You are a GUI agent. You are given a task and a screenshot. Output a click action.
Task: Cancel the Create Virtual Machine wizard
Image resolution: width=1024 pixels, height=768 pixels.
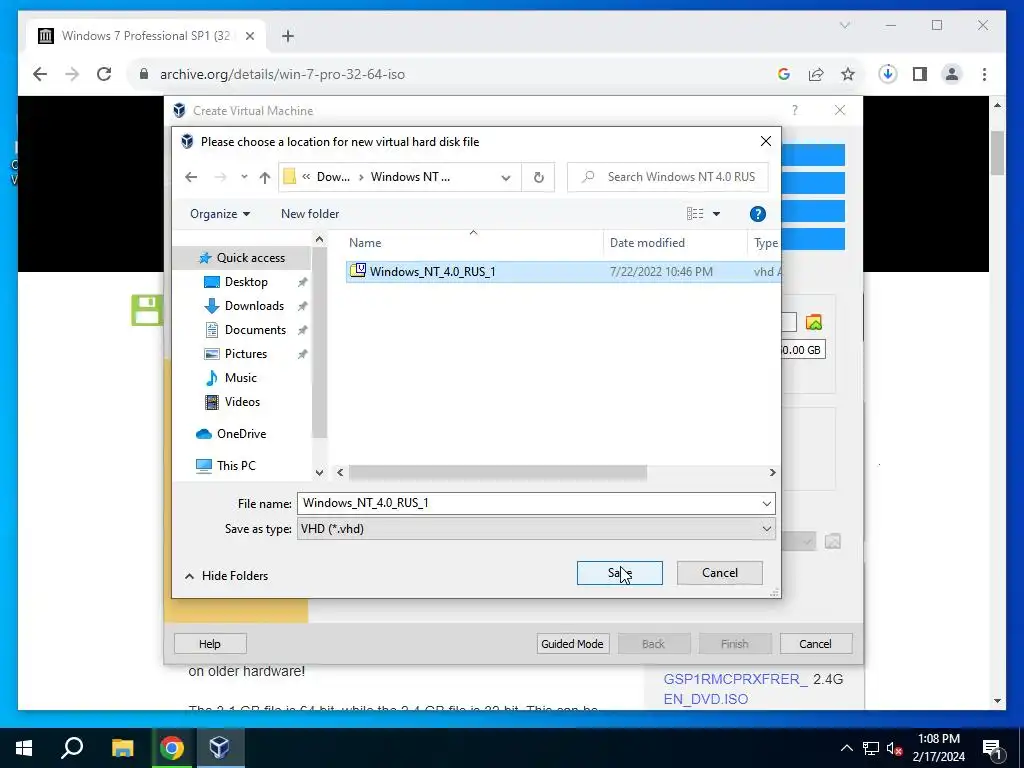click(815, 644)
